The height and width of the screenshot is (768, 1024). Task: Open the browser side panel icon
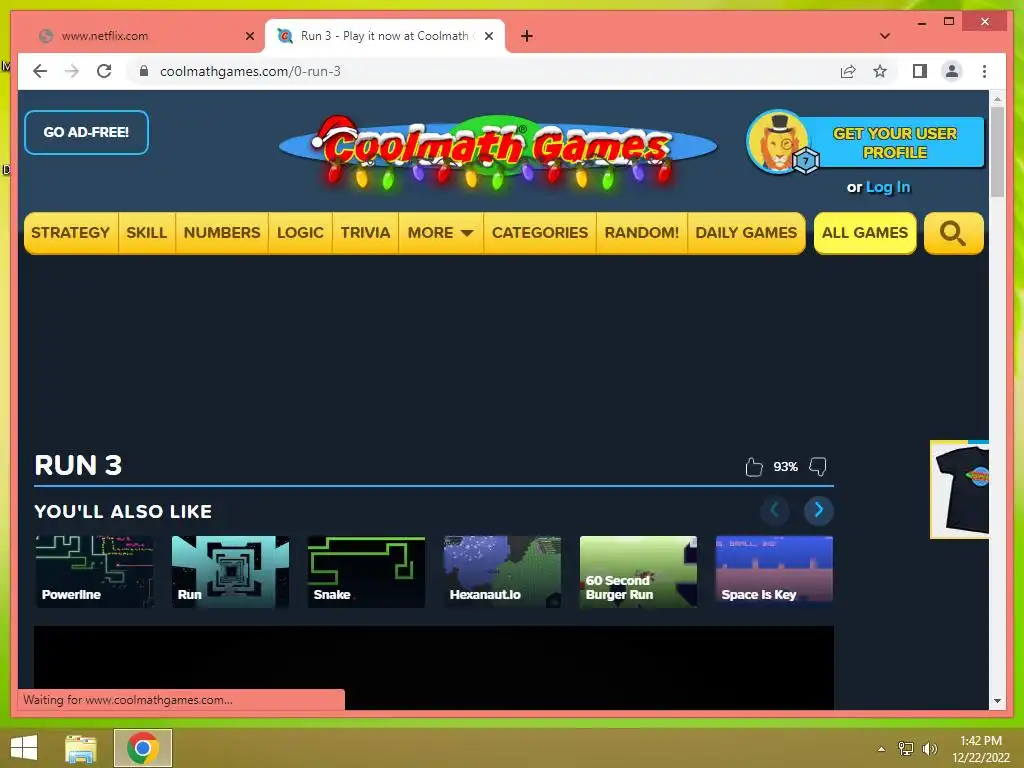click(920, 71)
